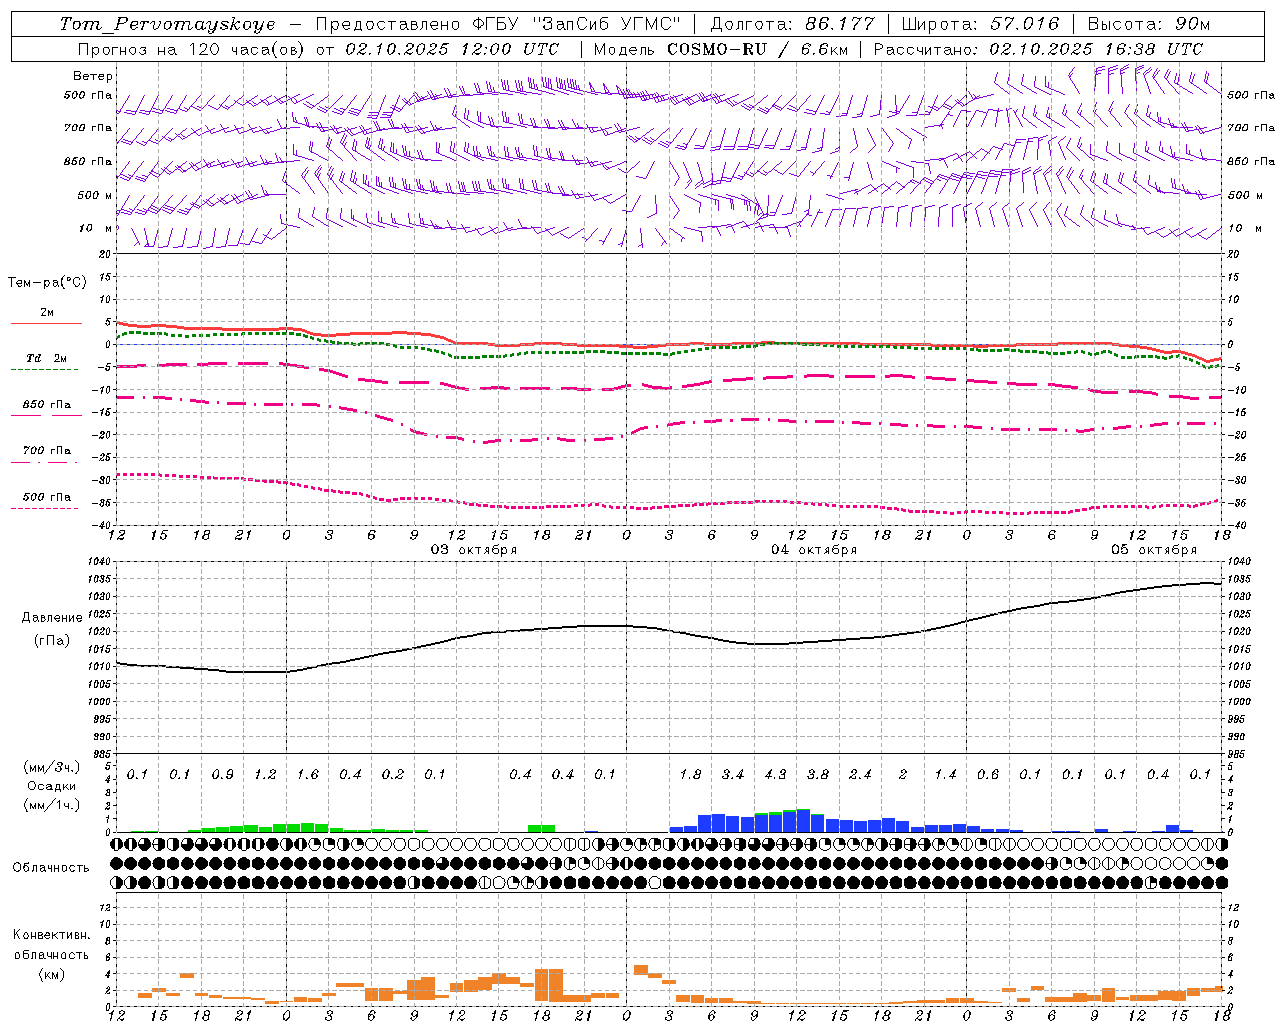Click the Рассчитано 16:38 UTC timestamp
Viewport: 1280px width, 1024px height.
click(x=1038, y=49)
